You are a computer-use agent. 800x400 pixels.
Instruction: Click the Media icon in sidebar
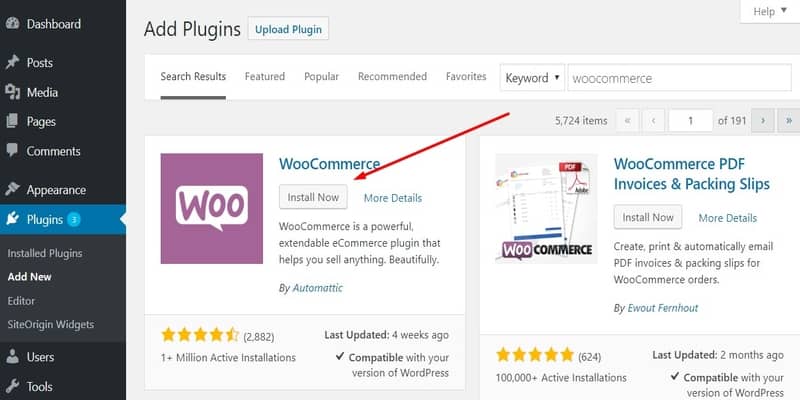pos(12,92)
